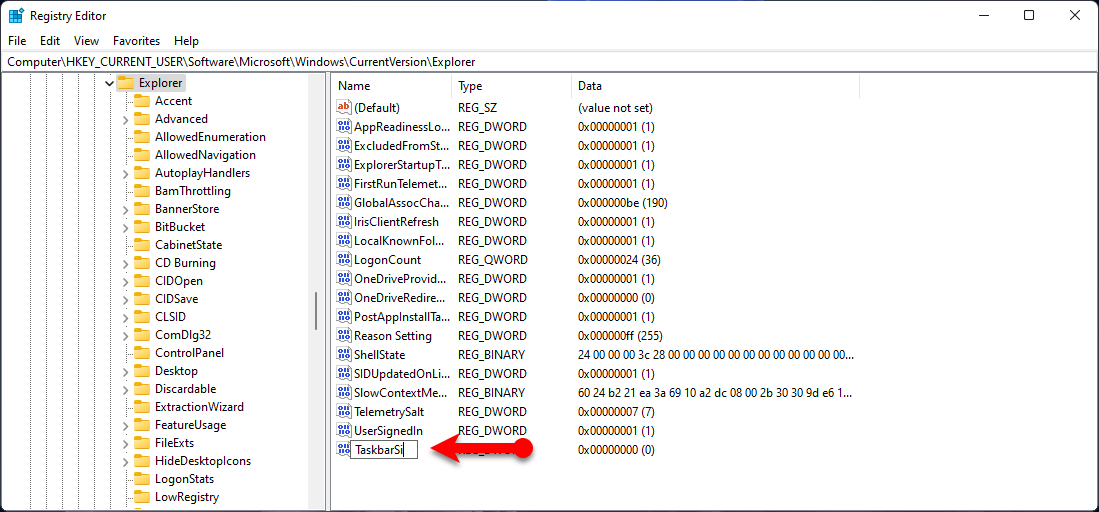Open the Help menu
Image resolution: width=1099 pixels, height=512 pixels.
186,41
